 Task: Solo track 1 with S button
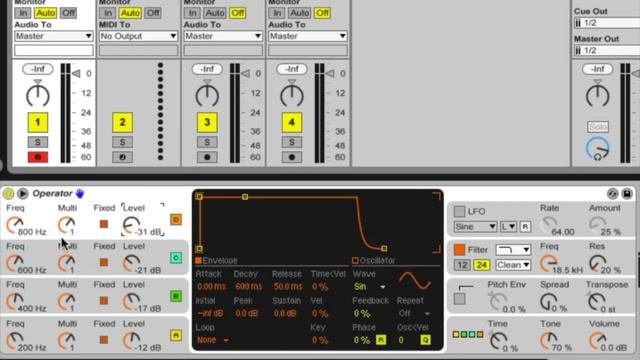pyautogui.click(x=38, y=142)
